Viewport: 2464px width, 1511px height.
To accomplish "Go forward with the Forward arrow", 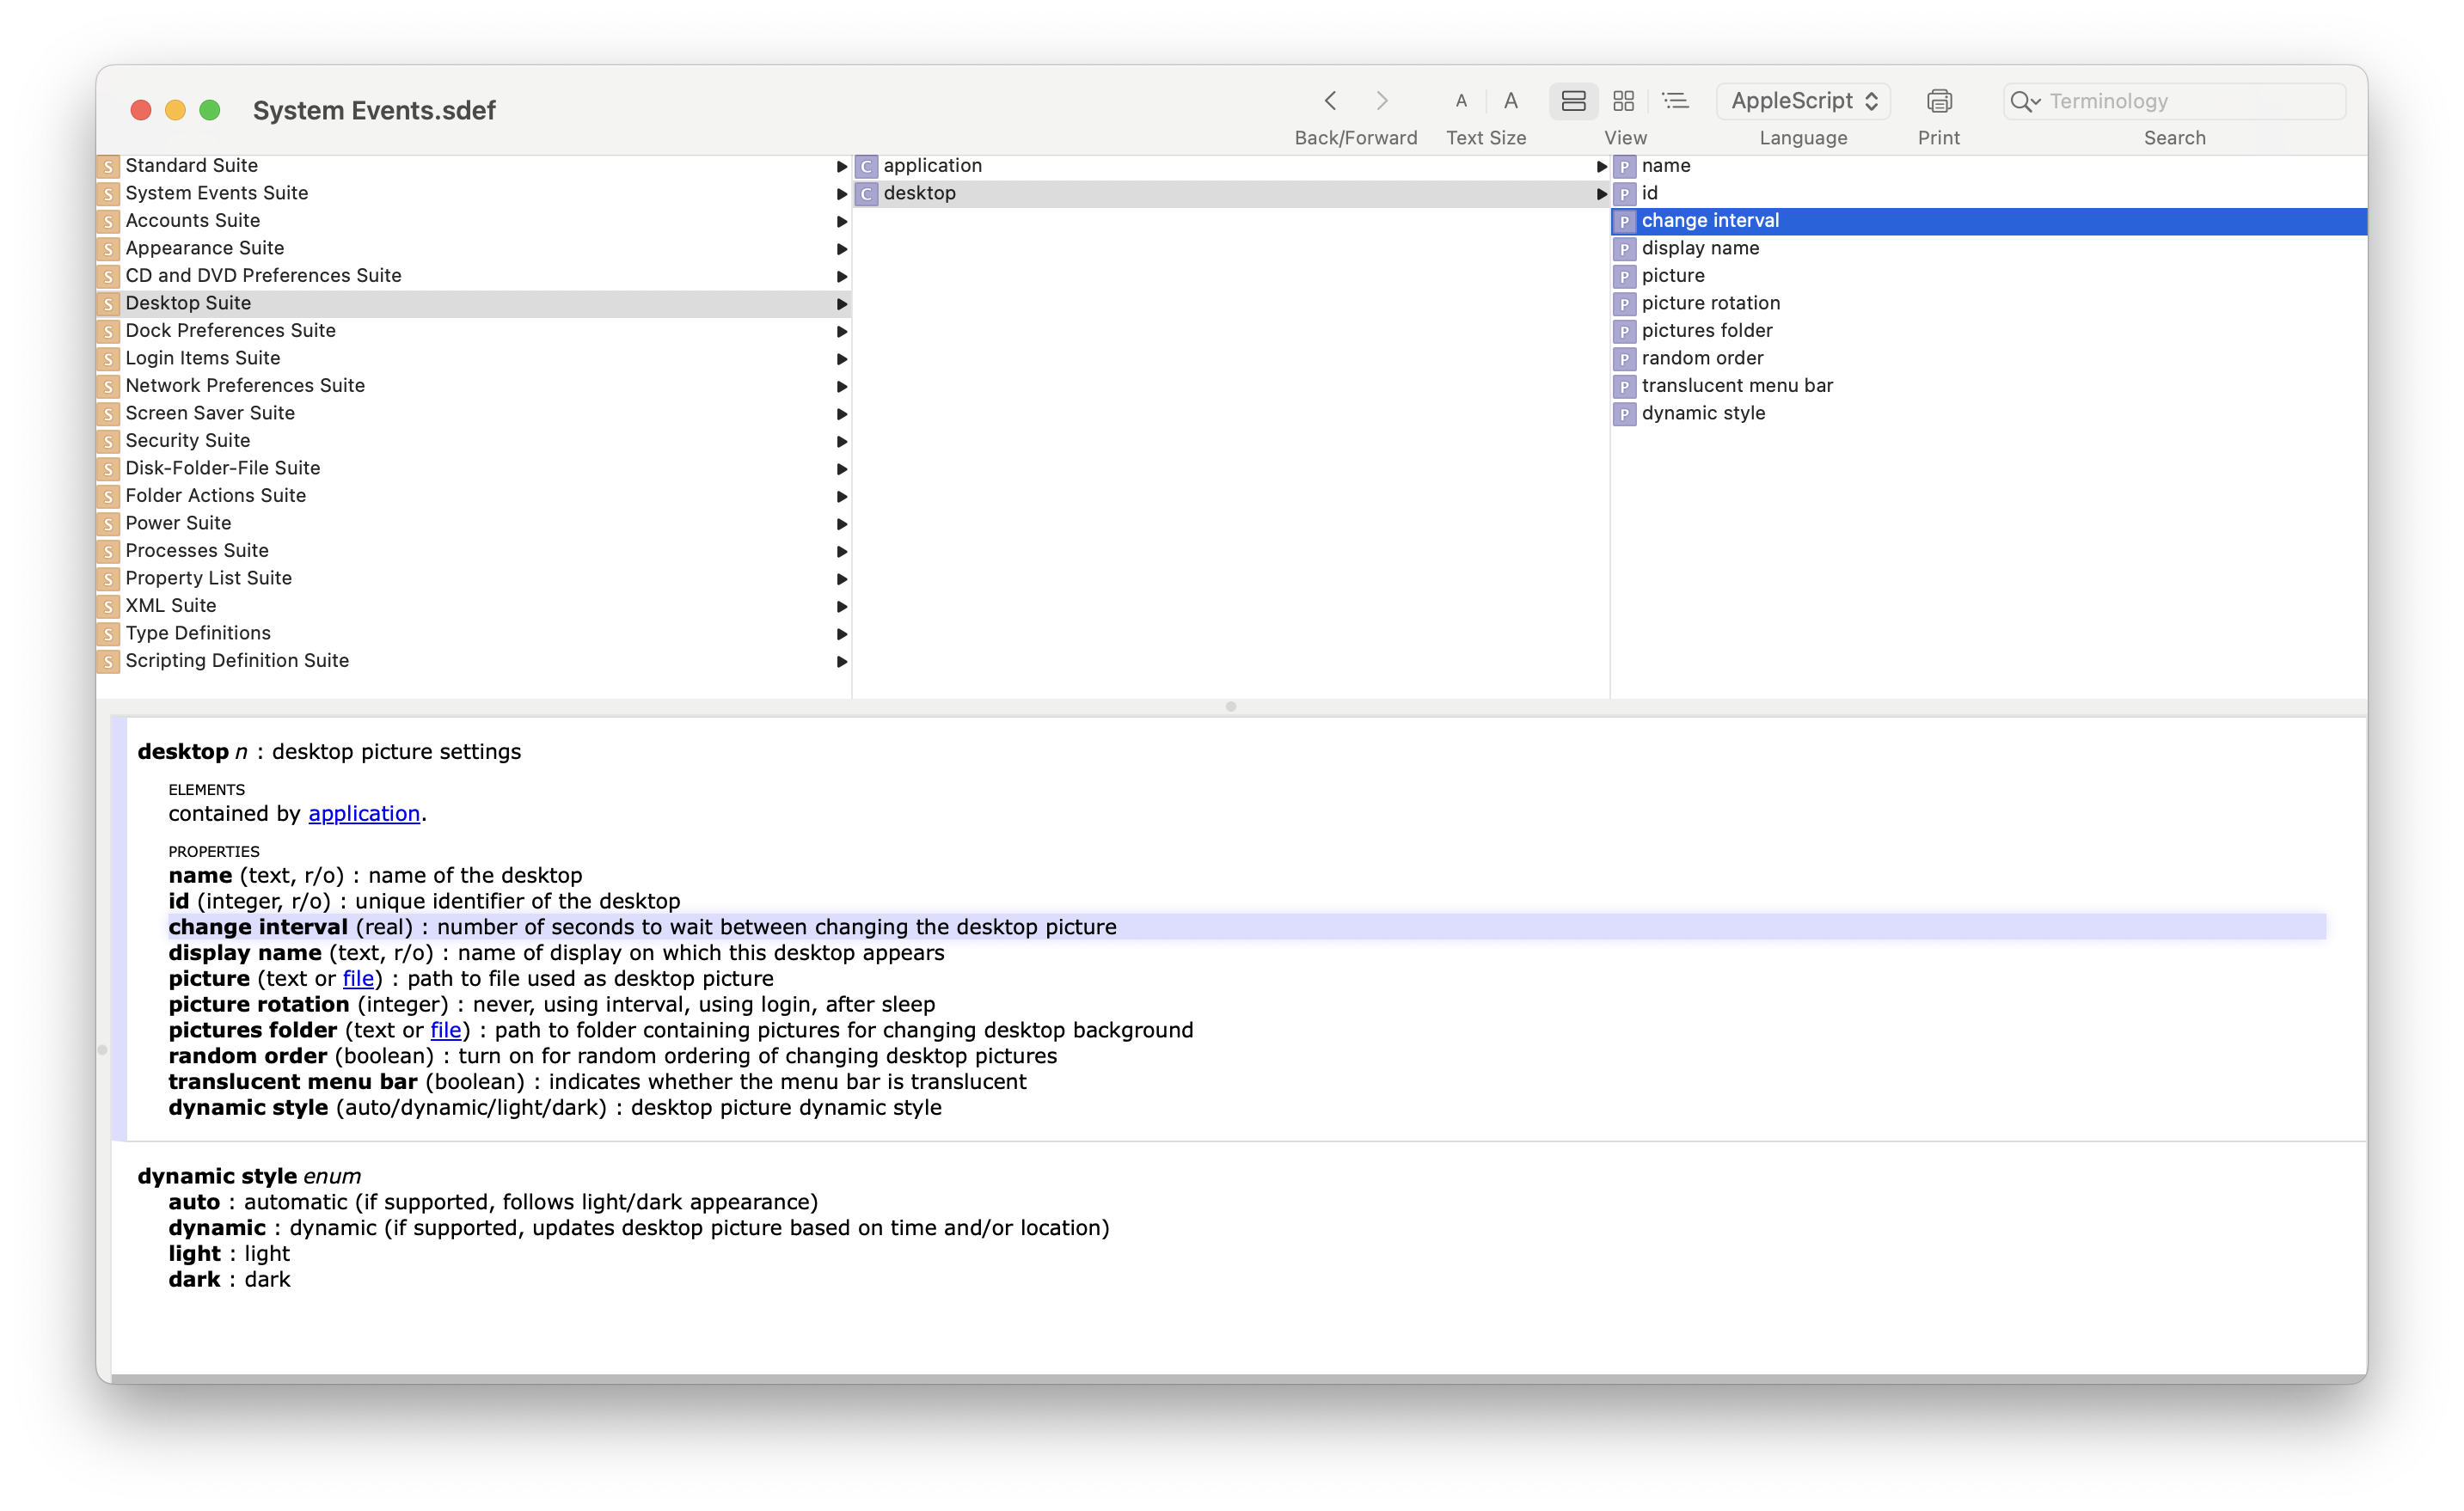I will point(1382,101).
